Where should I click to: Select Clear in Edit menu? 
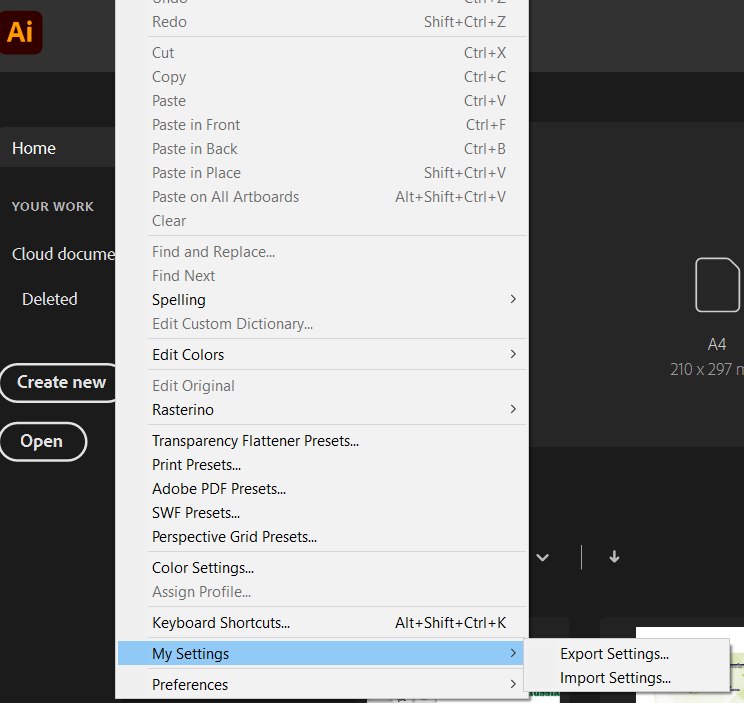321,221
